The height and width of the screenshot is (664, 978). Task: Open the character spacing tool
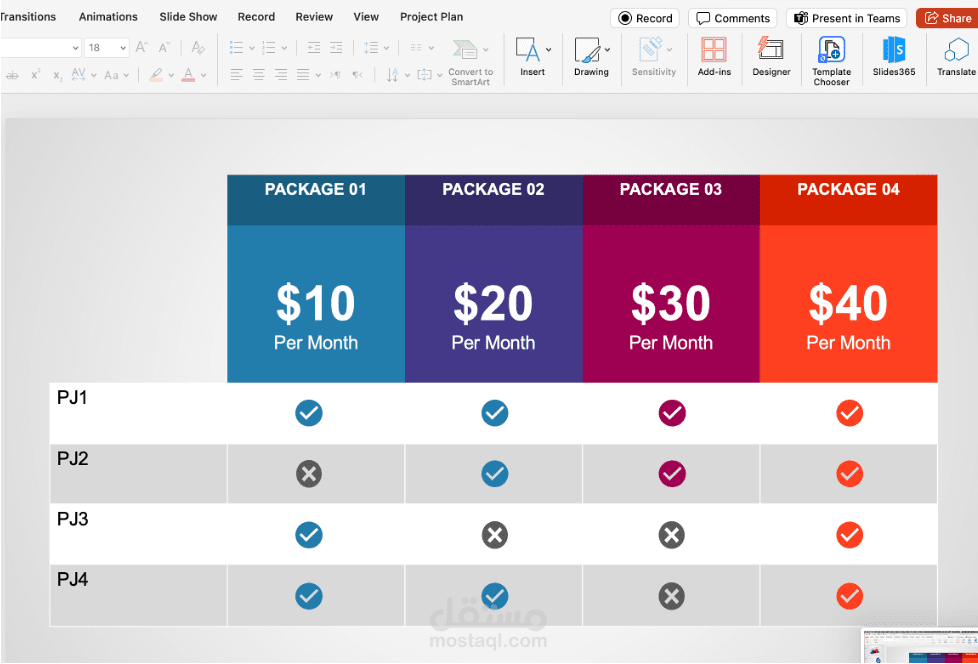[79, 75]
